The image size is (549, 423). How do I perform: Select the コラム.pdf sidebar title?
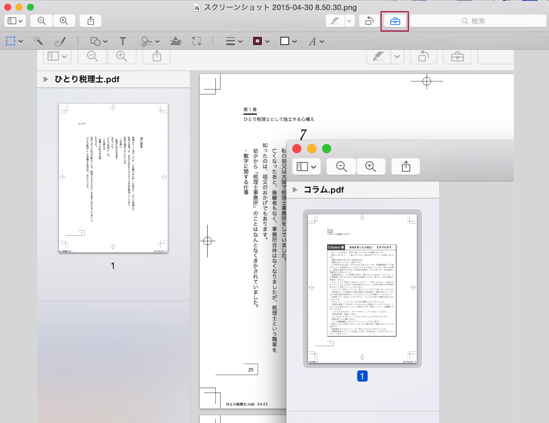[x=324, y=189]
